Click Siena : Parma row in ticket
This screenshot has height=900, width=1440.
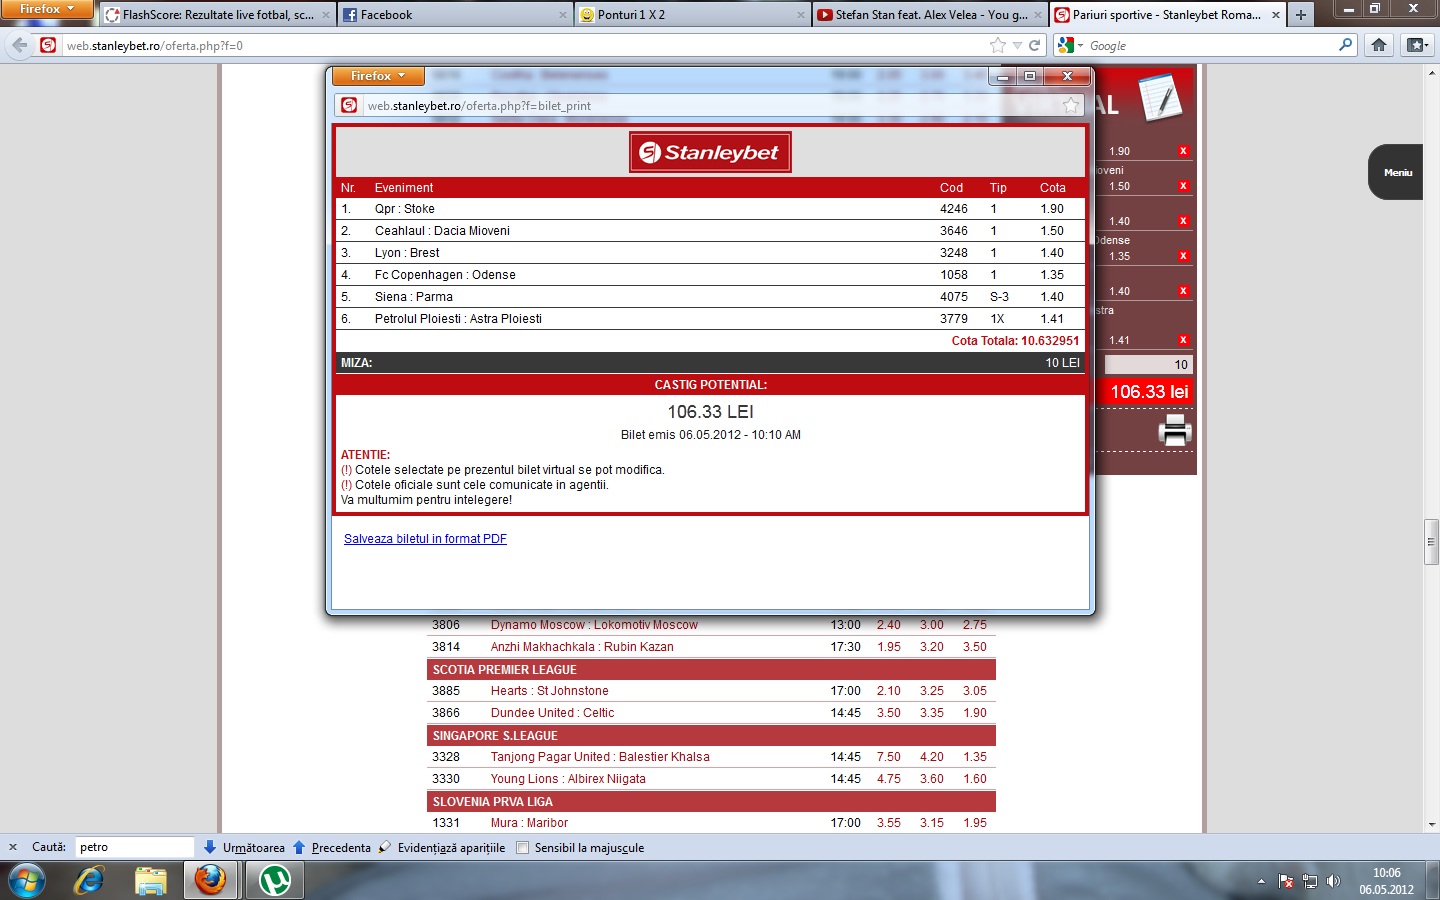tap(710, 297)
